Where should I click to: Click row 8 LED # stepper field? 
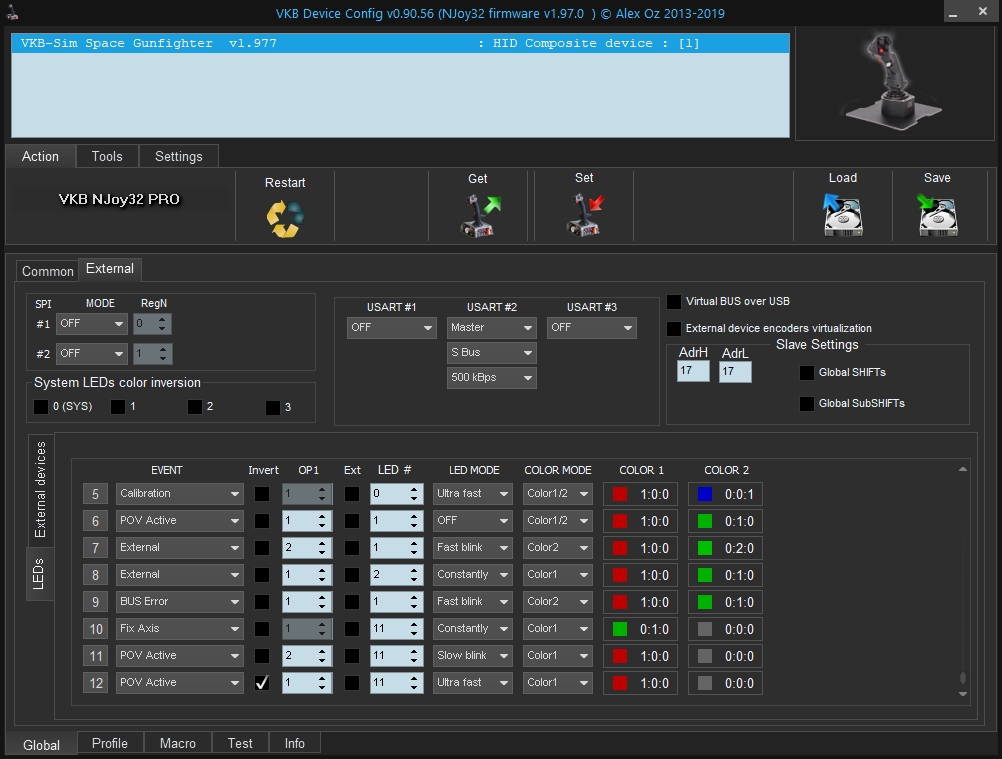pyautogui.click(x=396, y=574)
